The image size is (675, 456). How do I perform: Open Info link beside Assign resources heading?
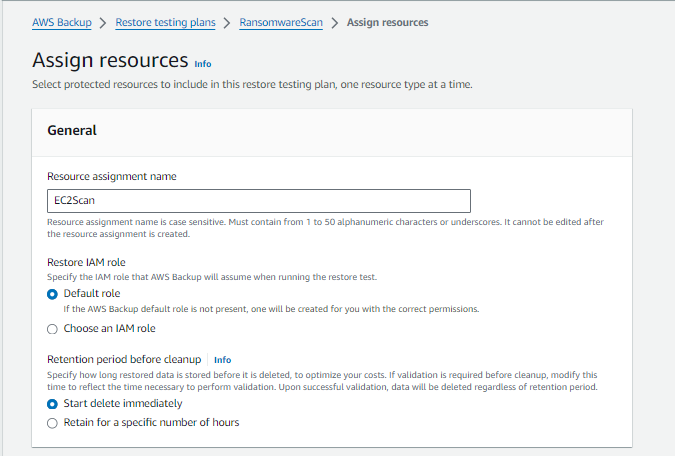coord(203,64)
